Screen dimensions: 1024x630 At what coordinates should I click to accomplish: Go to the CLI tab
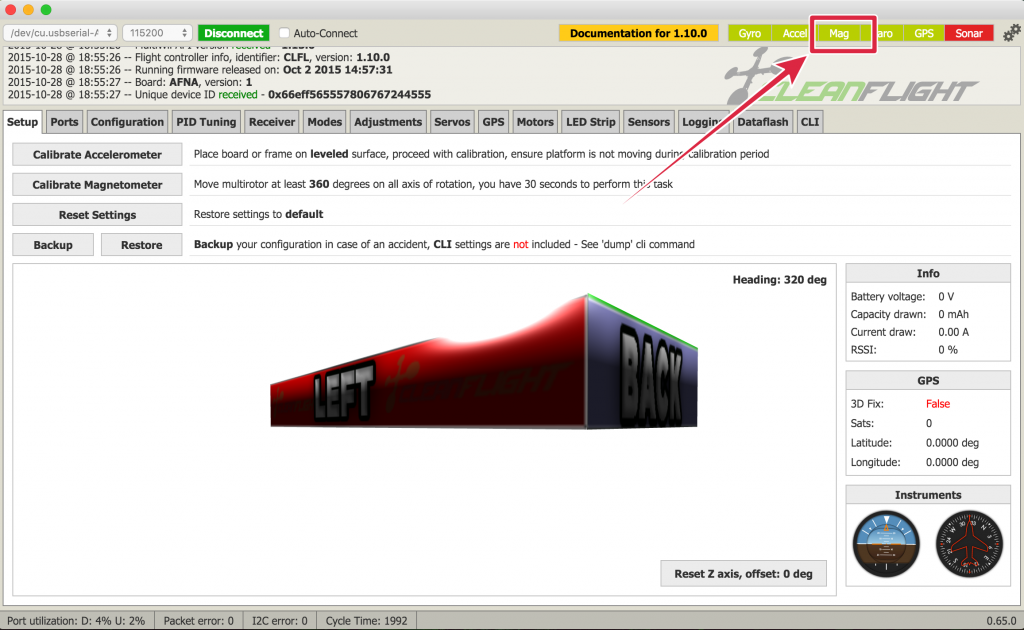pos(810,122)
